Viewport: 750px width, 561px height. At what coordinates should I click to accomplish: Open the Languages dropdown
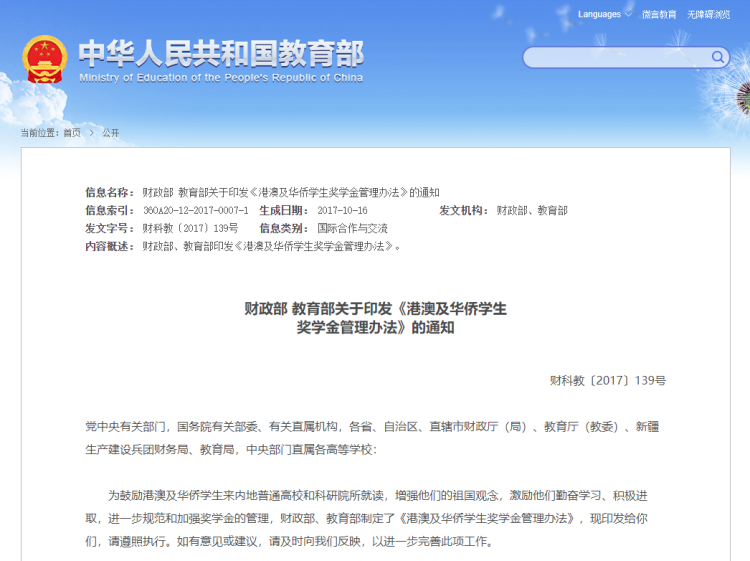[605, 14]
